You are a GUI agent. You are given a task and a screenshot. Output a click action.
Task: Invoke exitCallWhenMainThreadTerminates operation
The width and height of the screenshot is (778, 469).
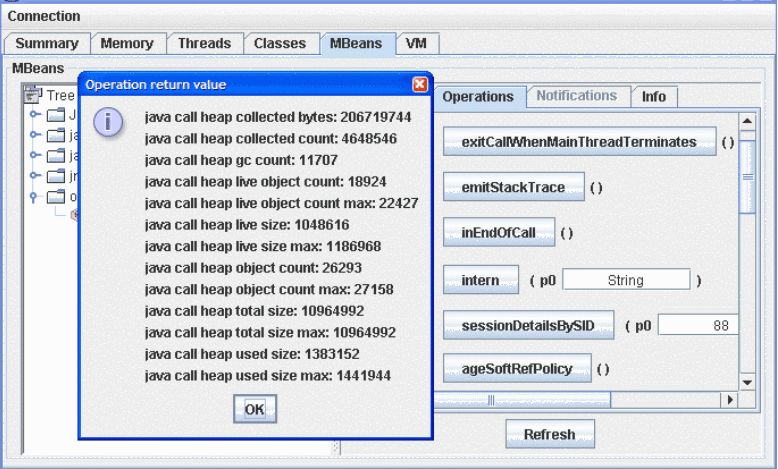point(580,141)
